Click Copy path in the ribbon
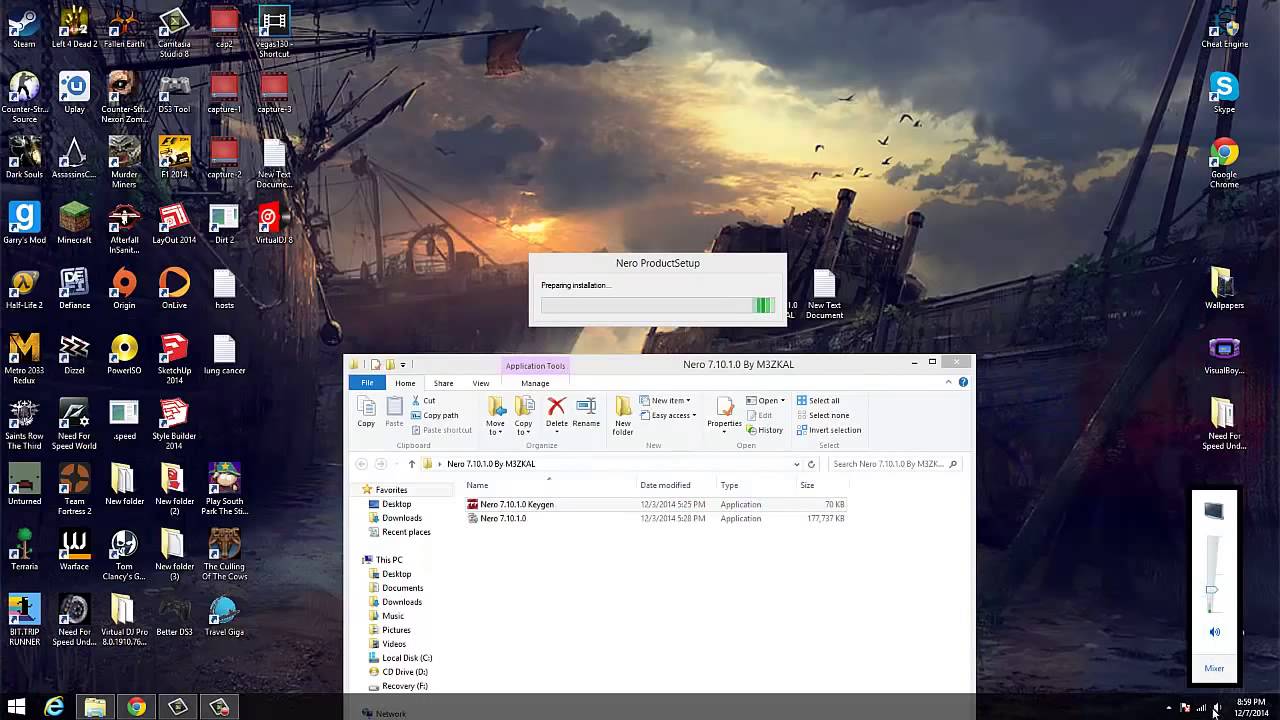 pyautogui.click(x=434, y=415)
